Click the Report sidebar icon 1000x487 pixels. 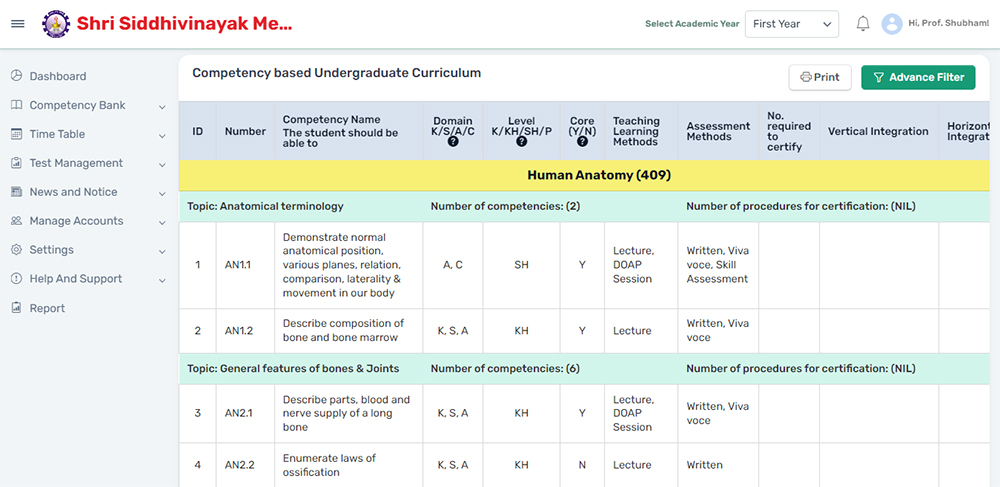tap(16, 308)
